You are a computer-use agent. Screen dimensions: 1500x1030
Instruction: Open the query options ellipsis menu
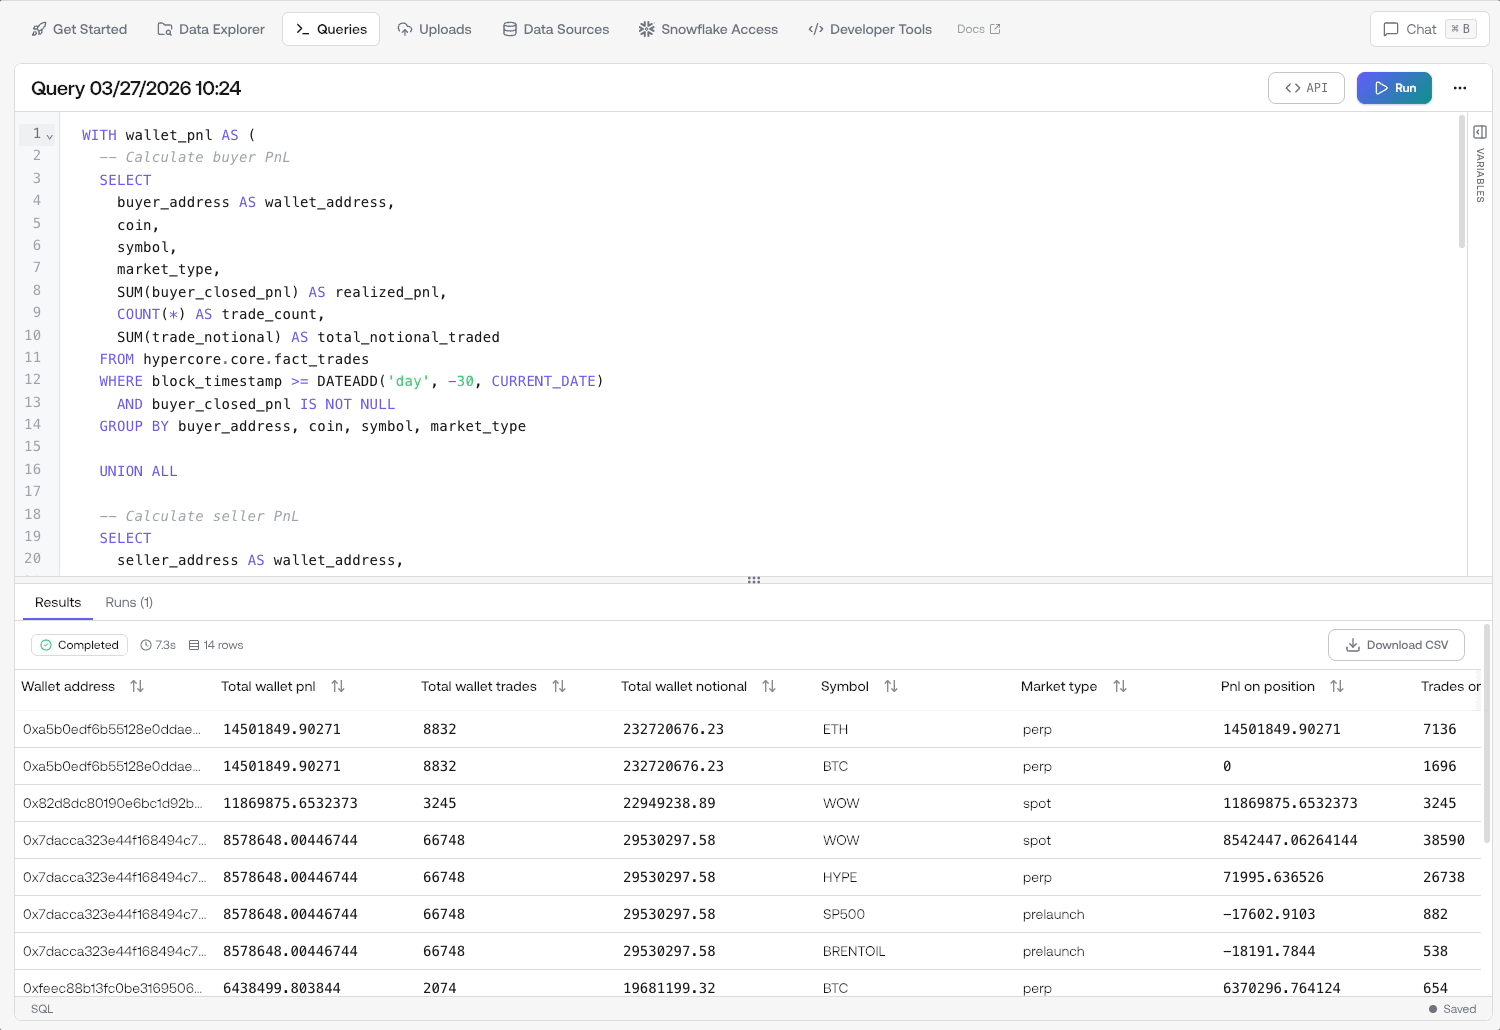pyautogui.click(x=1460, y=88)
